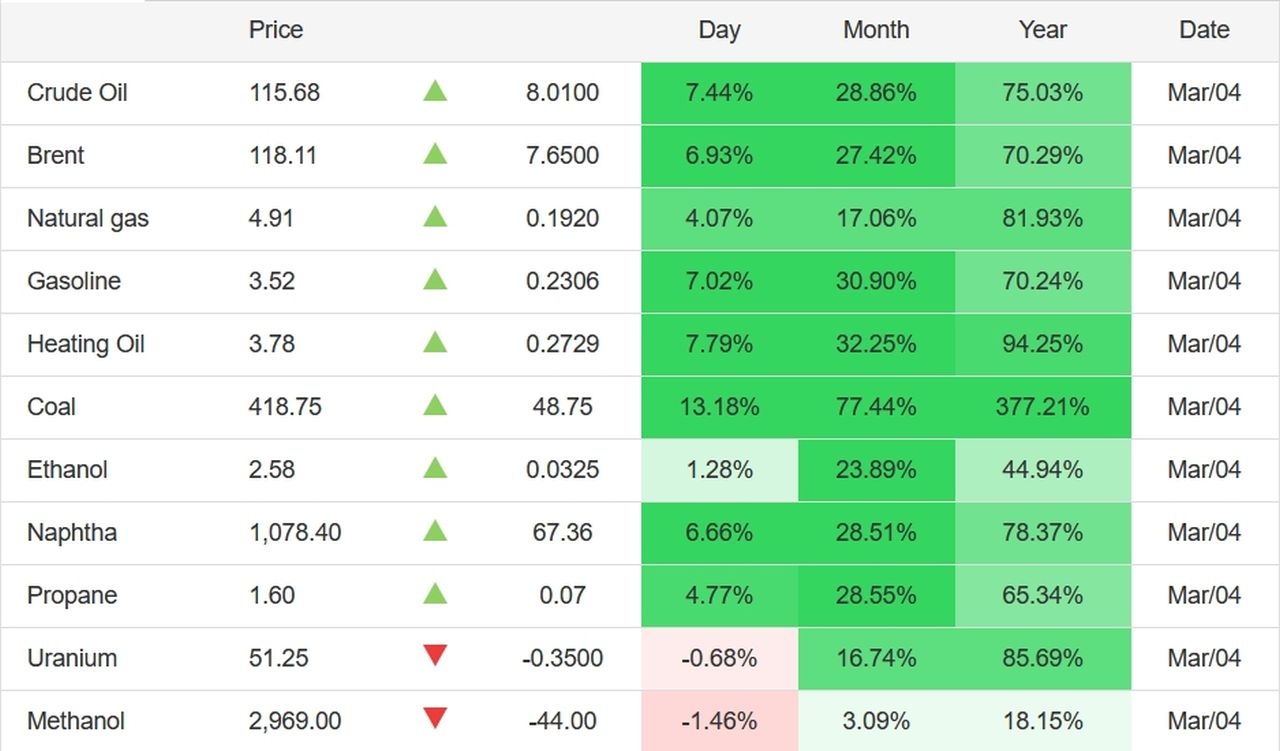Image resolution: width=1280 pixels, height=751 pixels.
Task: Sort by the Price column header
Action: point(276,30)
